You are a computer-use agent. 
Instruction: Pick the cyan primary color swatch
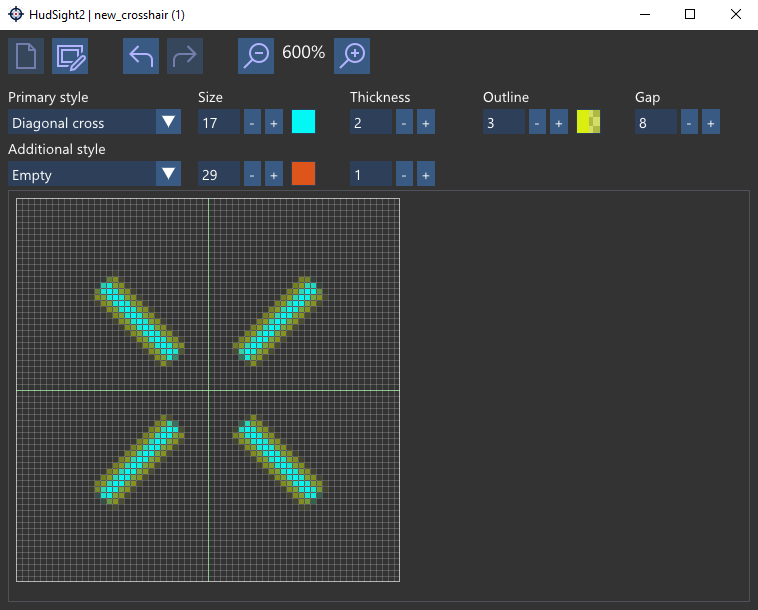tap(303, 123)
